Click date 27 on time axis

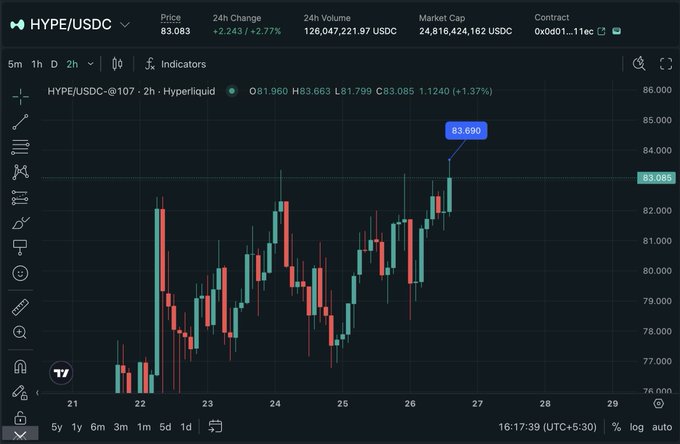tap(477, 404)
